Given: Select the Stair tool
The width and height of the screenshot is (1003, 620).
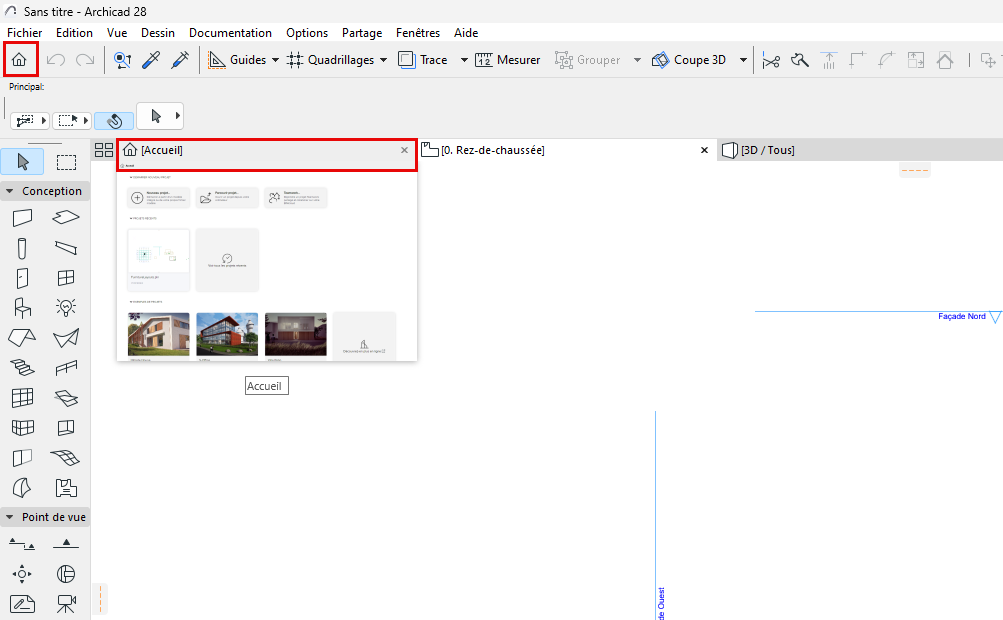Looking at the screenshot, I should pyautogui.click(x=22, y=368).
